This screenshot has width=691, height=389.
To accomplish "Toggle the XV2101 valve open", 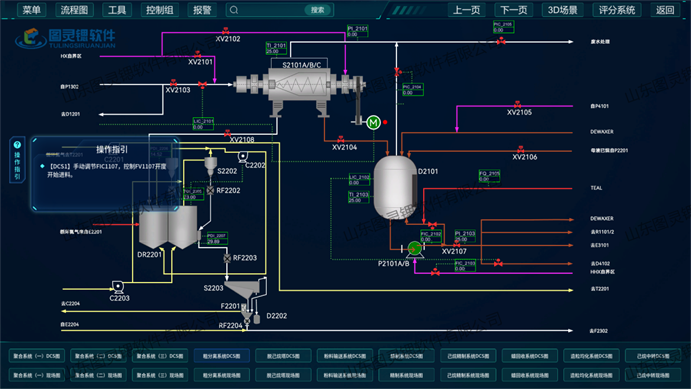I will [197, 55].
